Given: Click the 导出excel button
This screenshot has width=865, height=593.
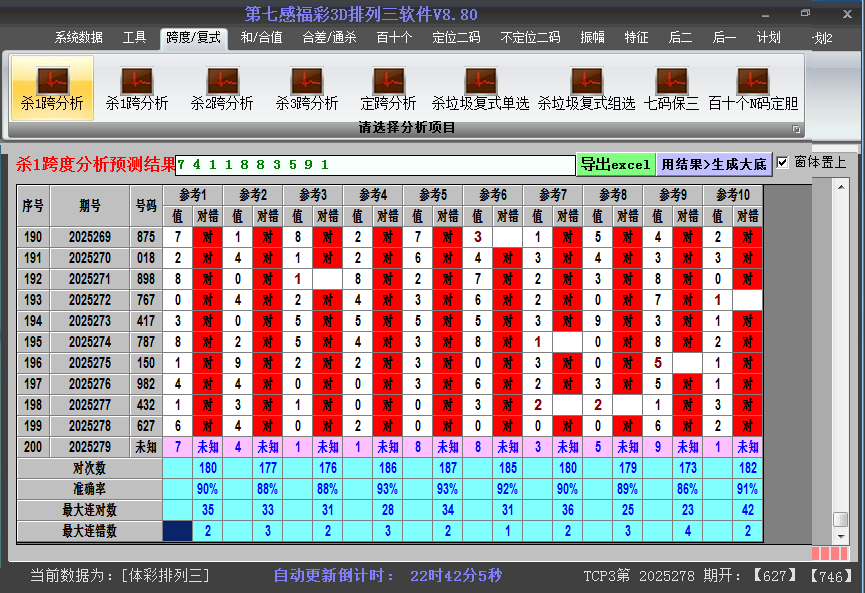Looking at the screenshot, I should 616,163.
